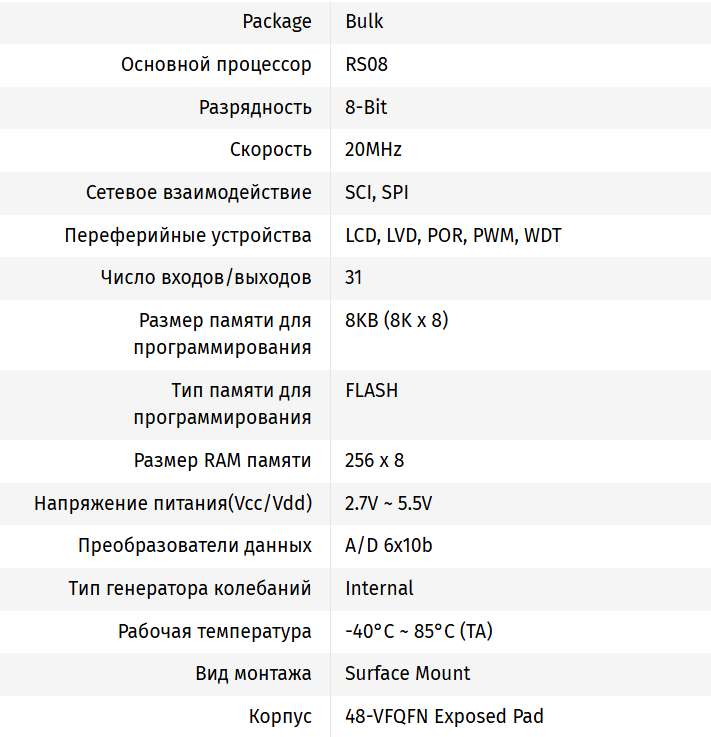Viewport: 711px width, 737px height.
Task: Click 'LCD, LVD, POR, PWM, WDT' value
Action: (x=453, y=236)
